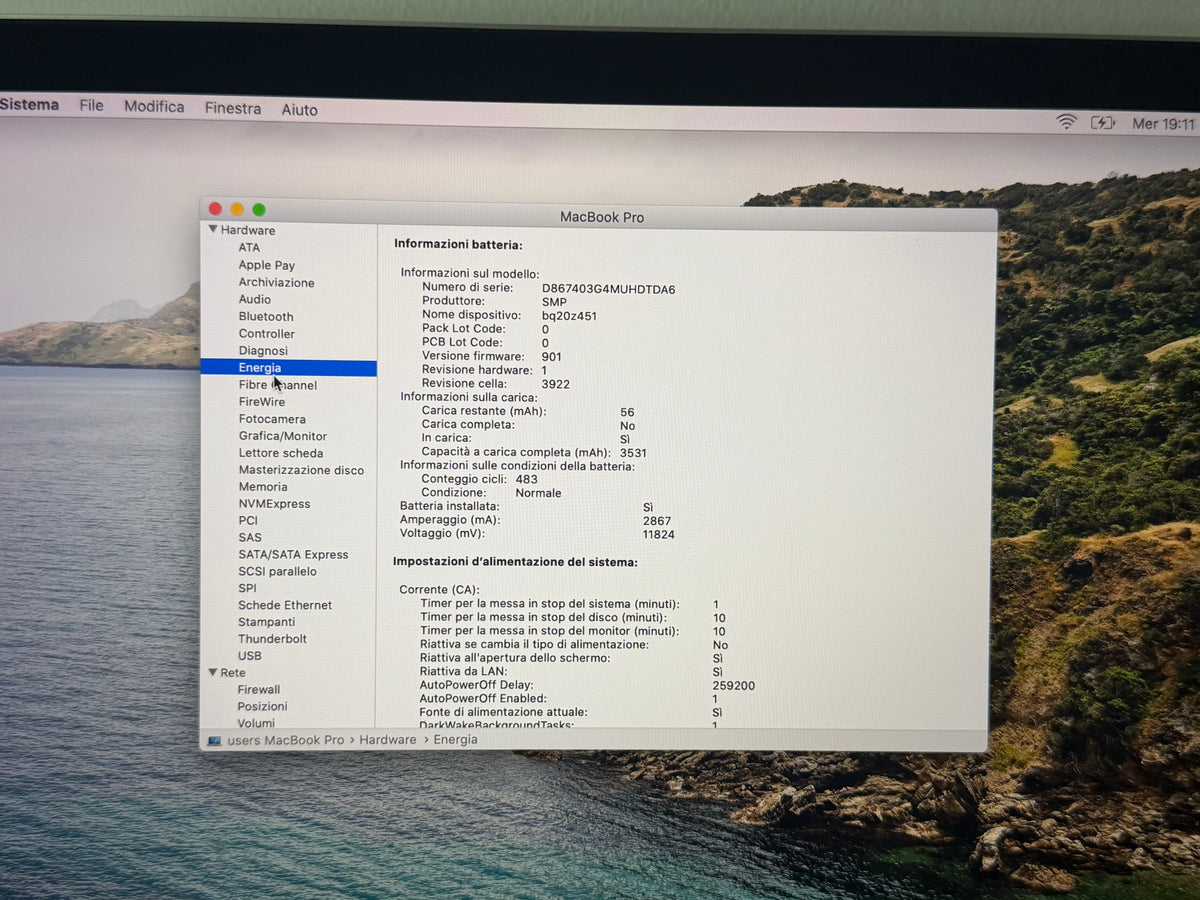The height and width of the screenshot is (900, 1200).
Task: Select Fotocamera in the sidebar
Action: [x=272, y=419]
